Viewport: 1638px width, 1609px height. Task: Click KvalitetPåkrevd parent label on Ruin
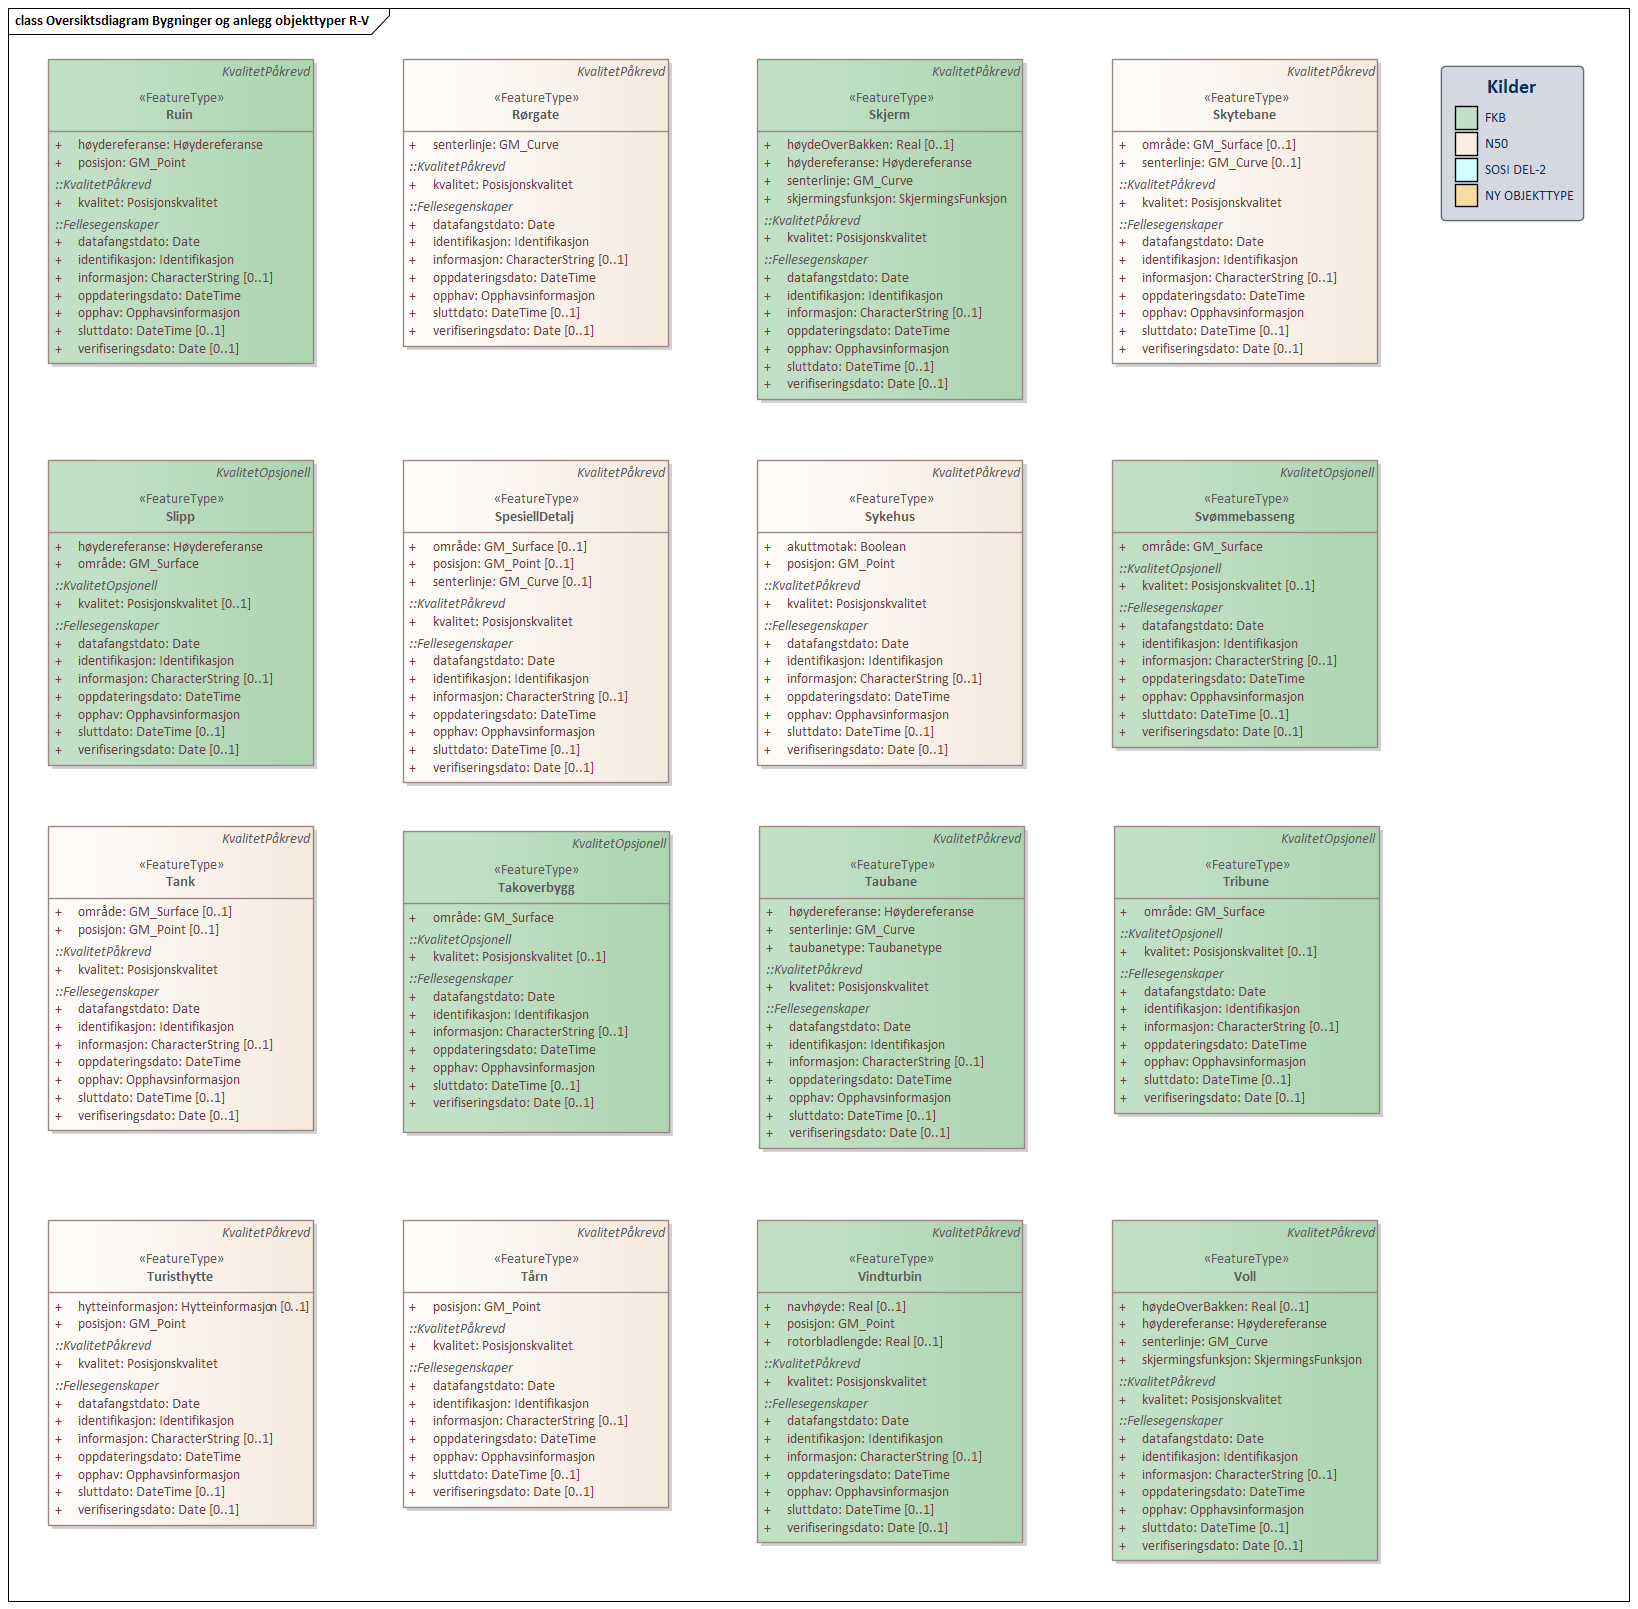[x=266, y=72]
